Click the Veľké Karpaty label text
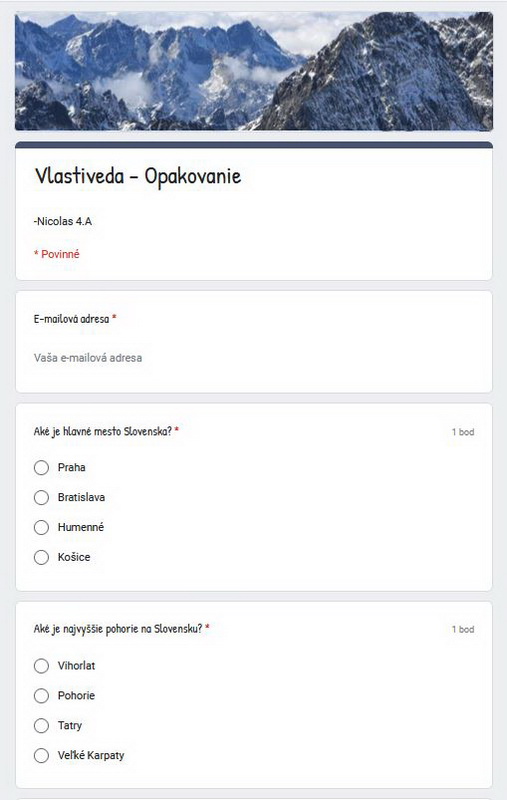 pos(91,756)
